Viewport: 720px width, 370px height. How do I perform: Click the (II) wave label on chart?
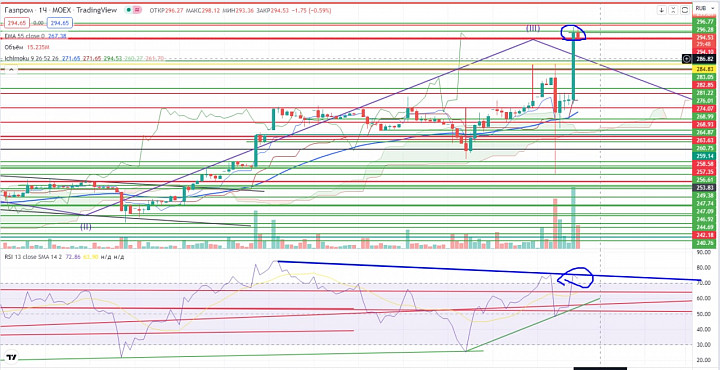tap(85, 226)
